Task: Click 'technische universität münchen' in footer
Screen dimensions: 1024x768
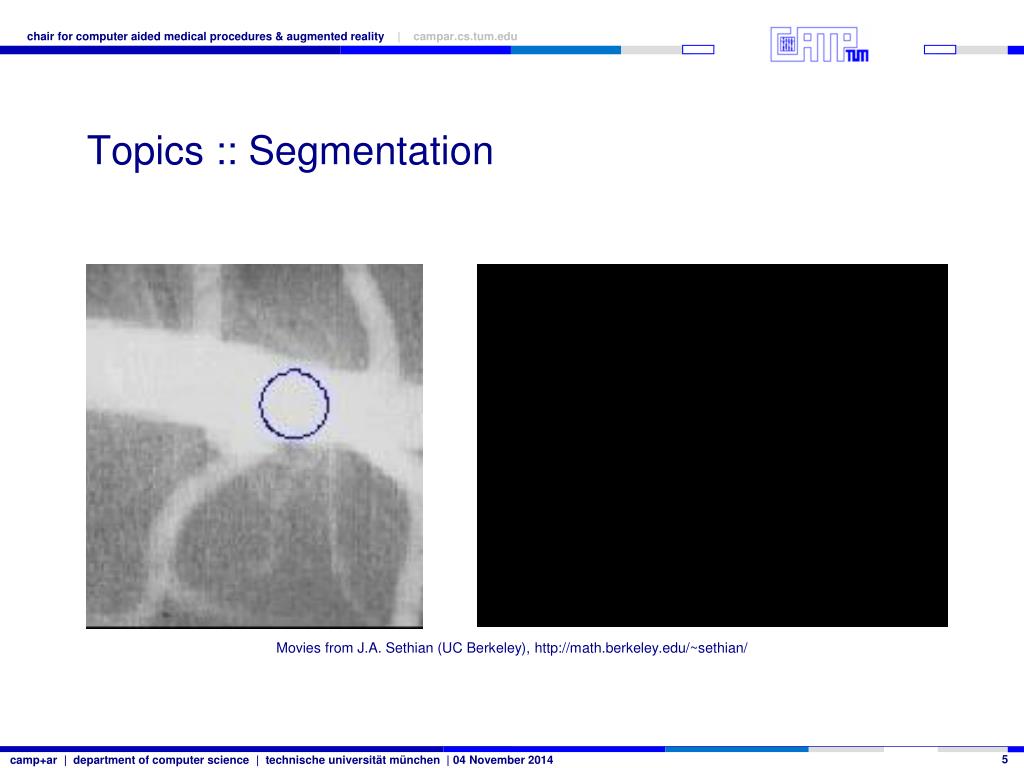Action: pos(353,760)
